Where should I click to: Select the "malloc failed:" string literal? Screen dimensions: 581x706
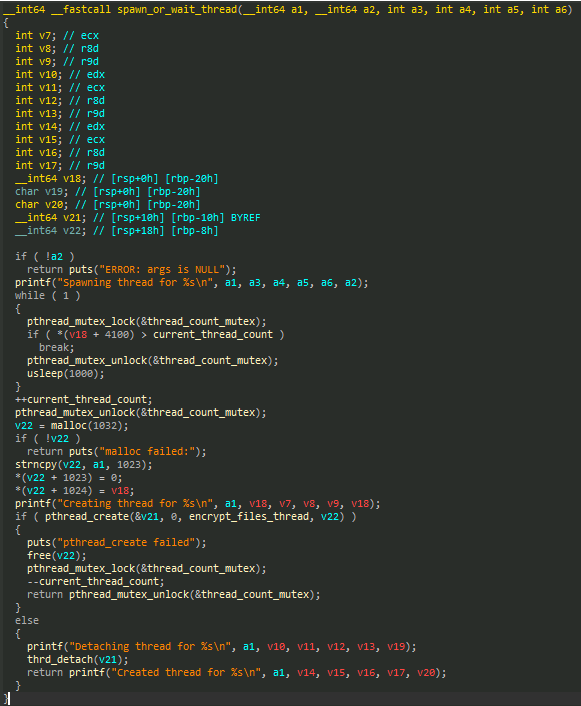click(146, 452)
